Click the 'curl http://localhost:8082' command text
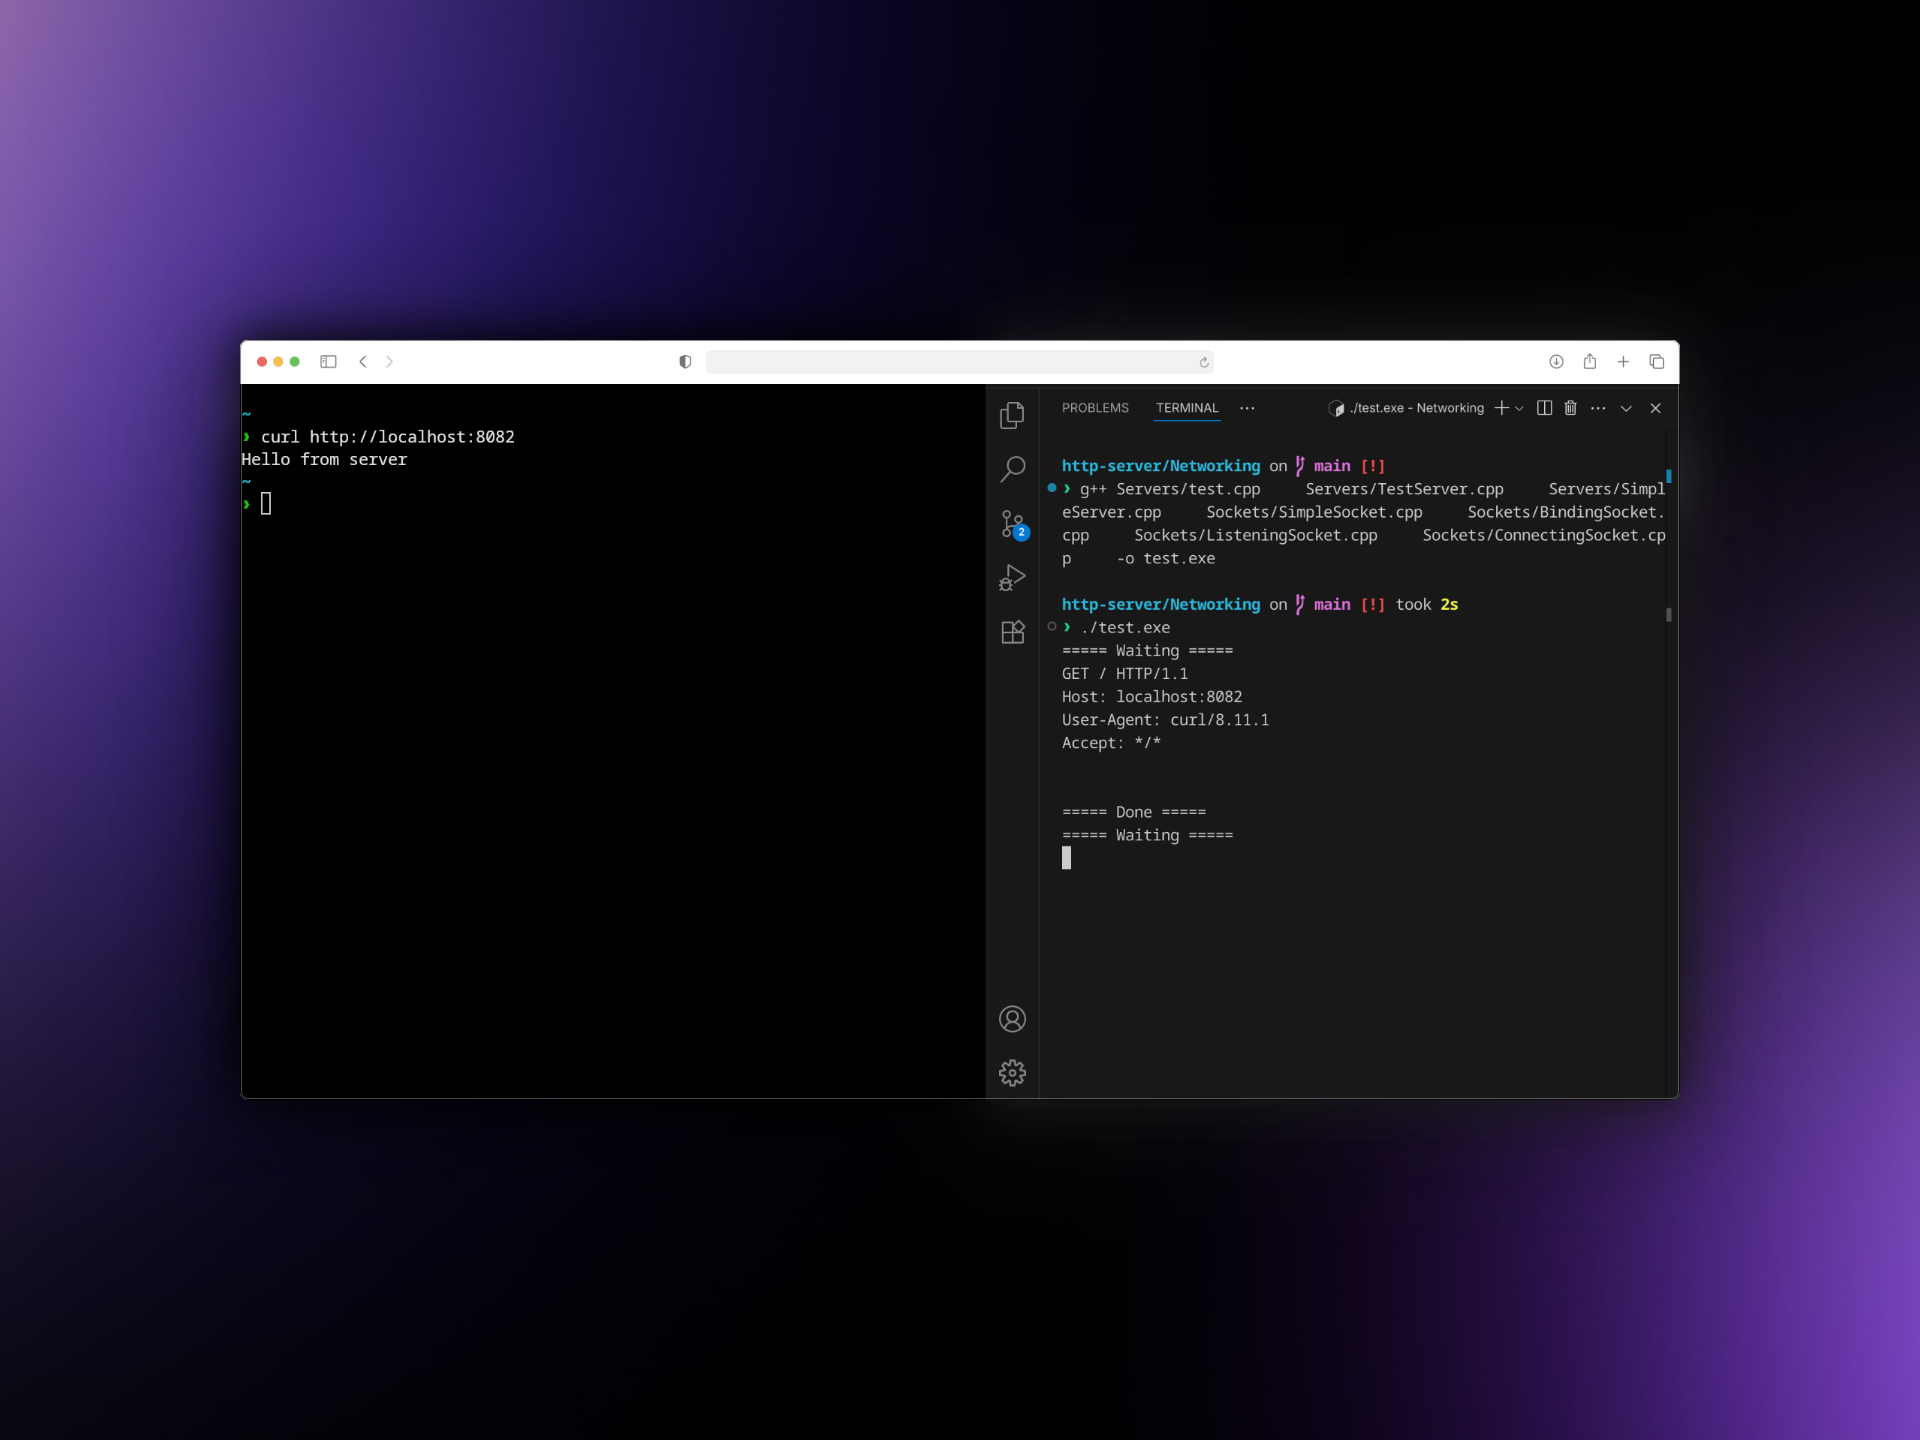 tap(388, 437)
